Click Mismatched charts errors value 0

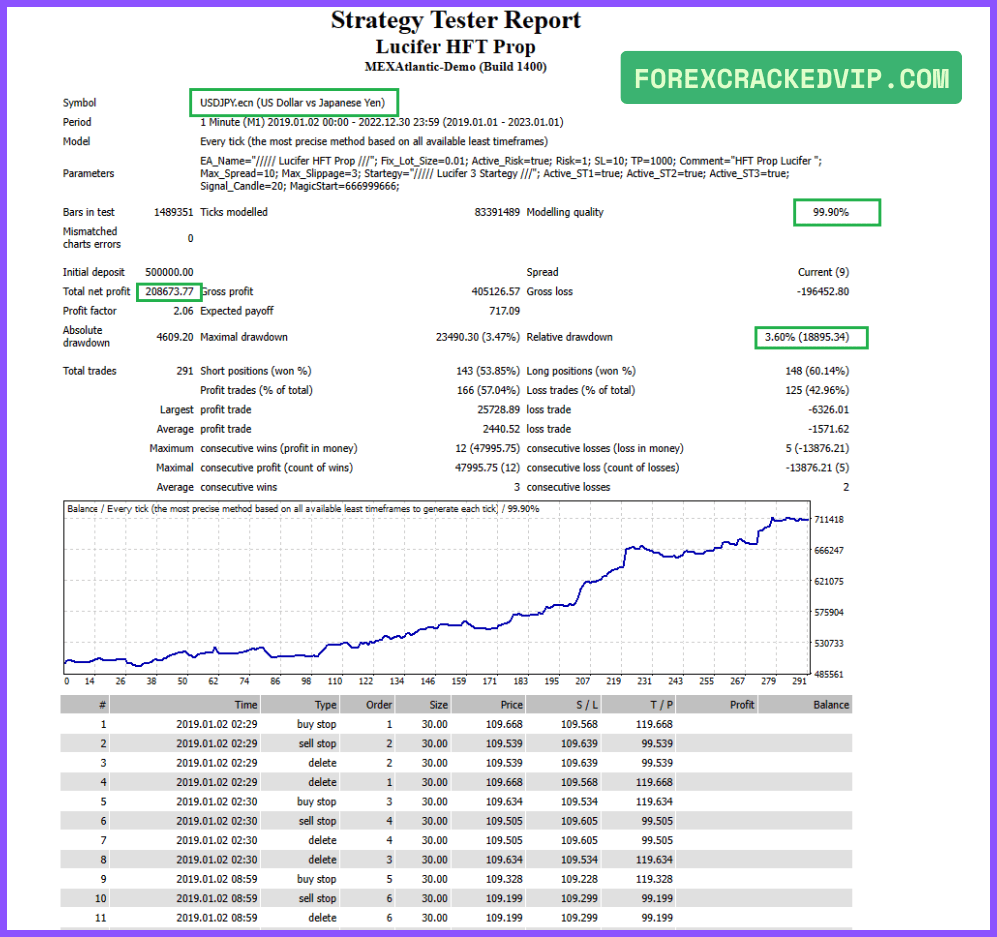(x=190, y=238)
